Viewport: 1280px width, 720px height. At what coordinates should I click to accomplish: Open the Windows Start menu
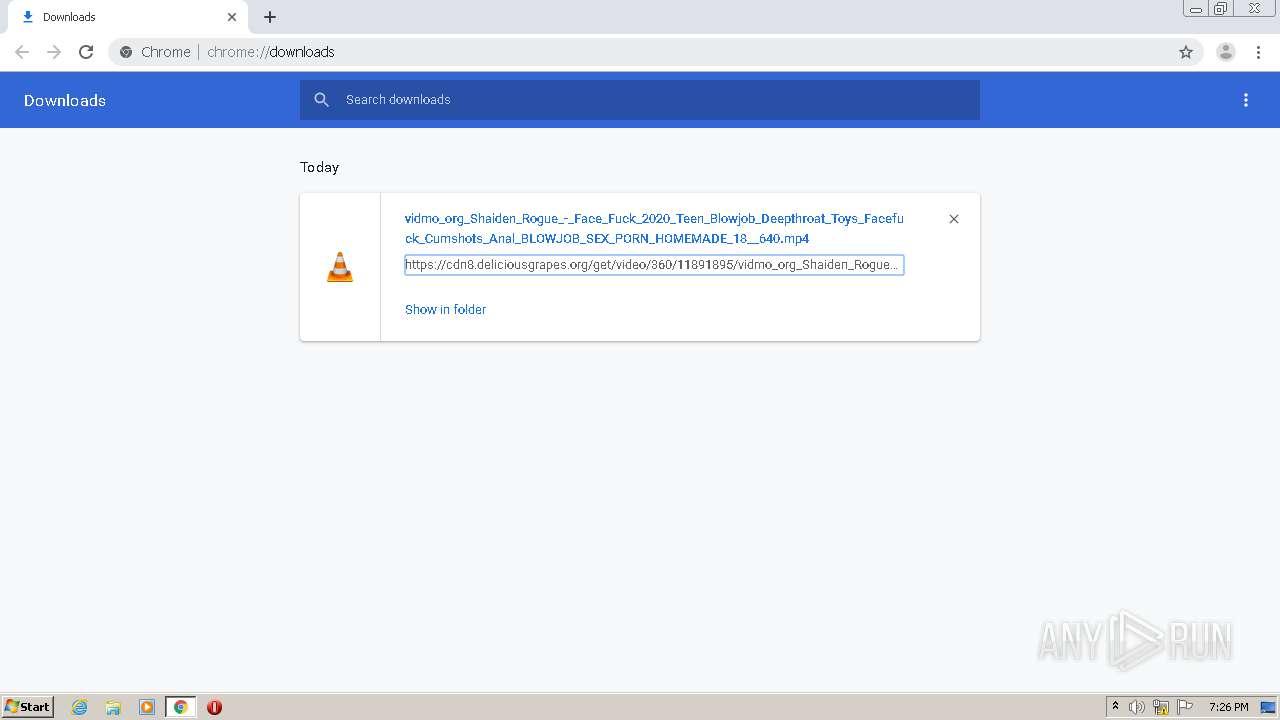pos(28,707)
